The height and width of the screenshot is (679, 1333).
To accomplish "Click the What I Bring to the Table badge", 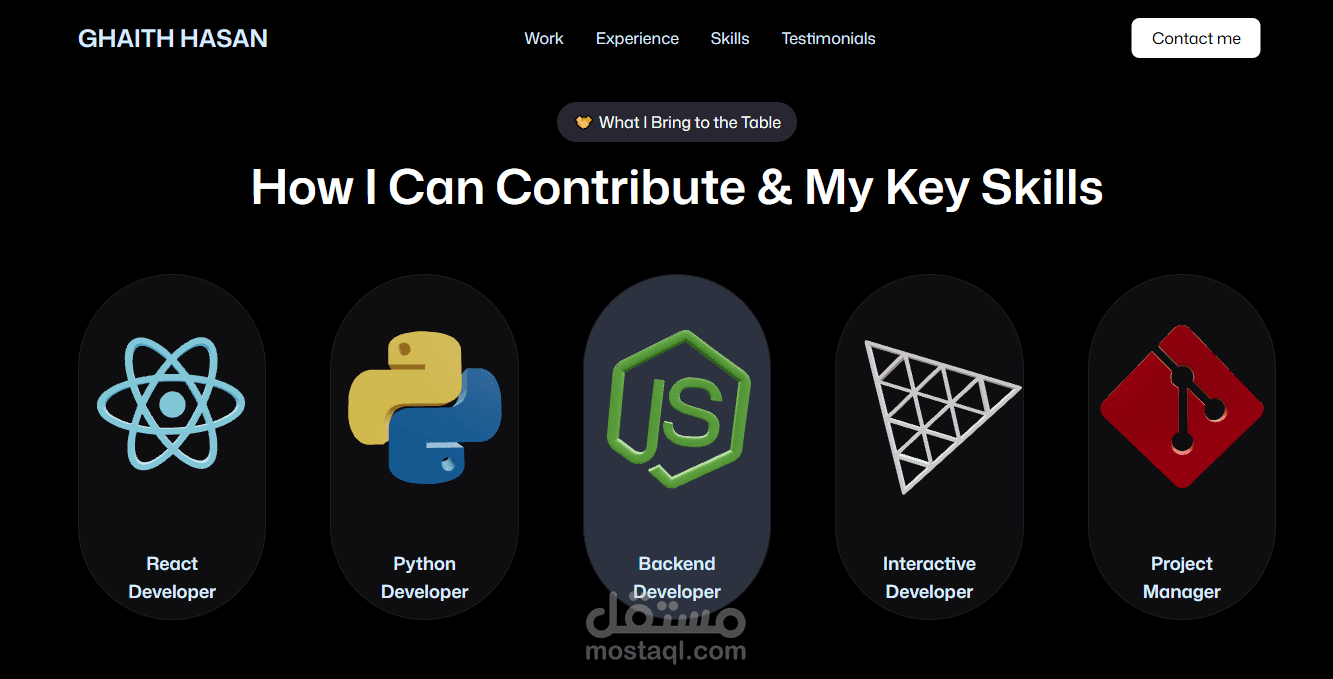I will coord(677,122).
